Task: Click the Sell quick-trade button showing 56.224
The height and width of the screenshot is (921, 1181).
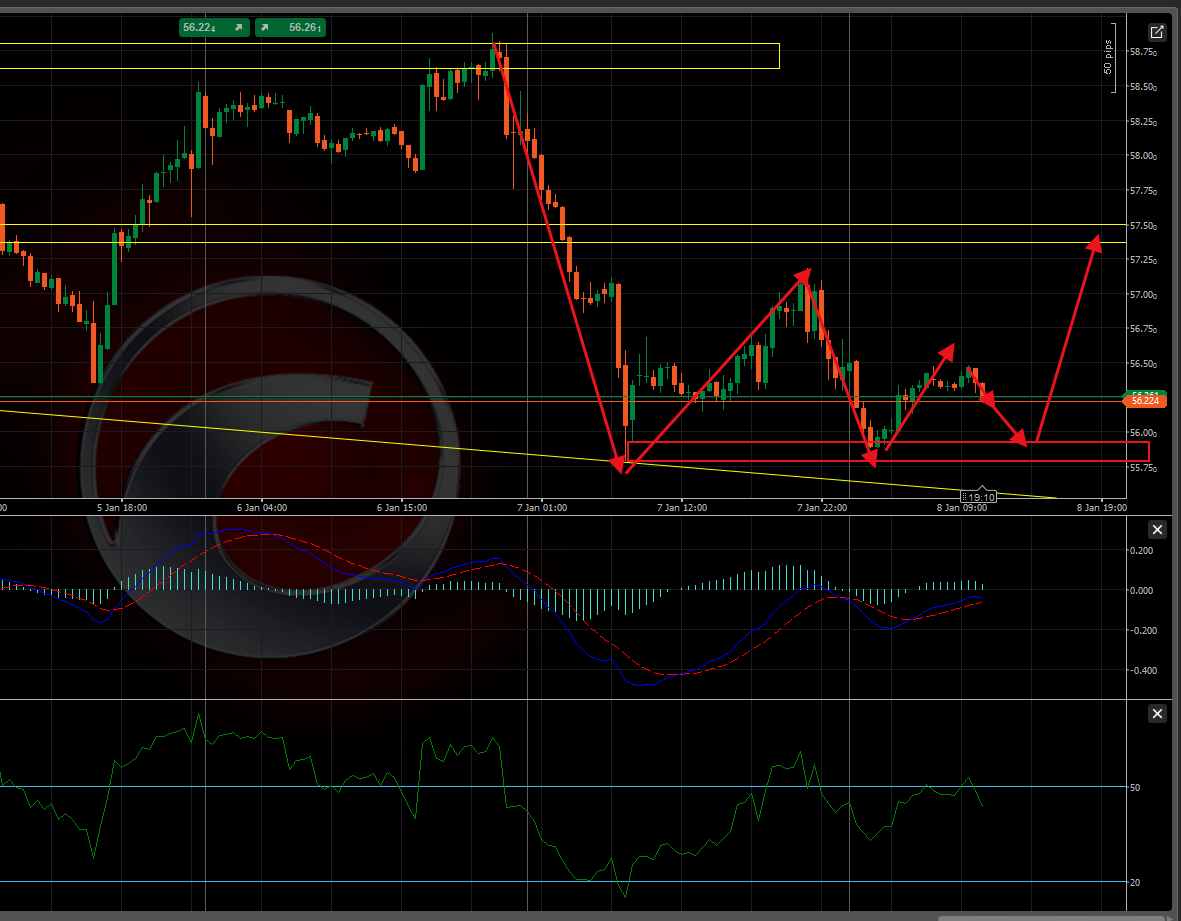Action: [x=214, y=28]
